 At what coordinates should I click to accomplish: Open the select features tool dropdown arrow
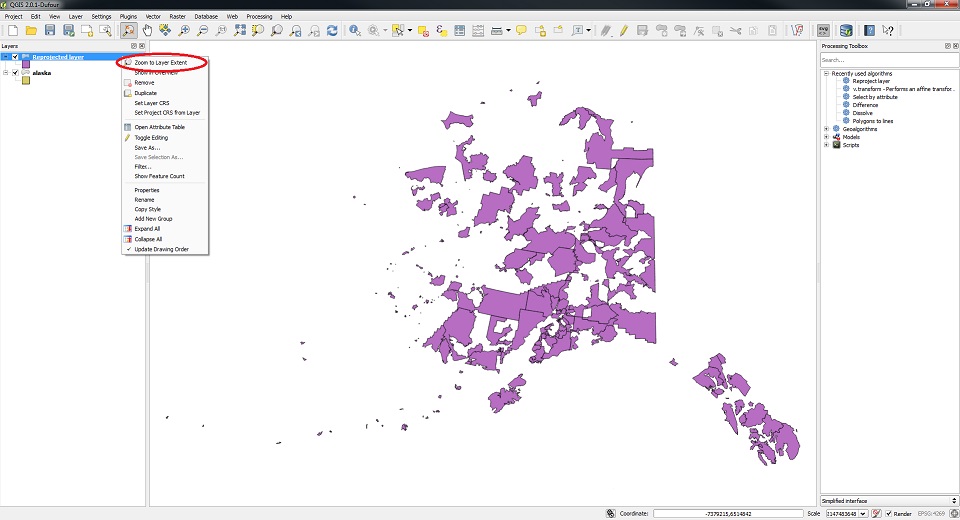(x=410, y=30)
